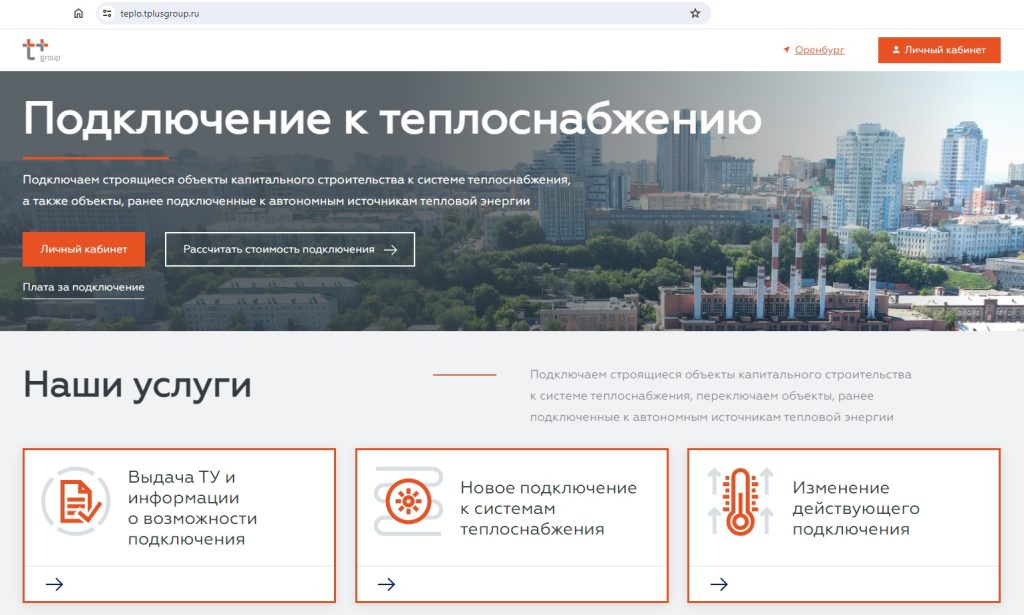The height and width of the screenshot is (615, 1024).
Task: Open Изменение действующего подключения title
Action: click(x=855, y=508)
